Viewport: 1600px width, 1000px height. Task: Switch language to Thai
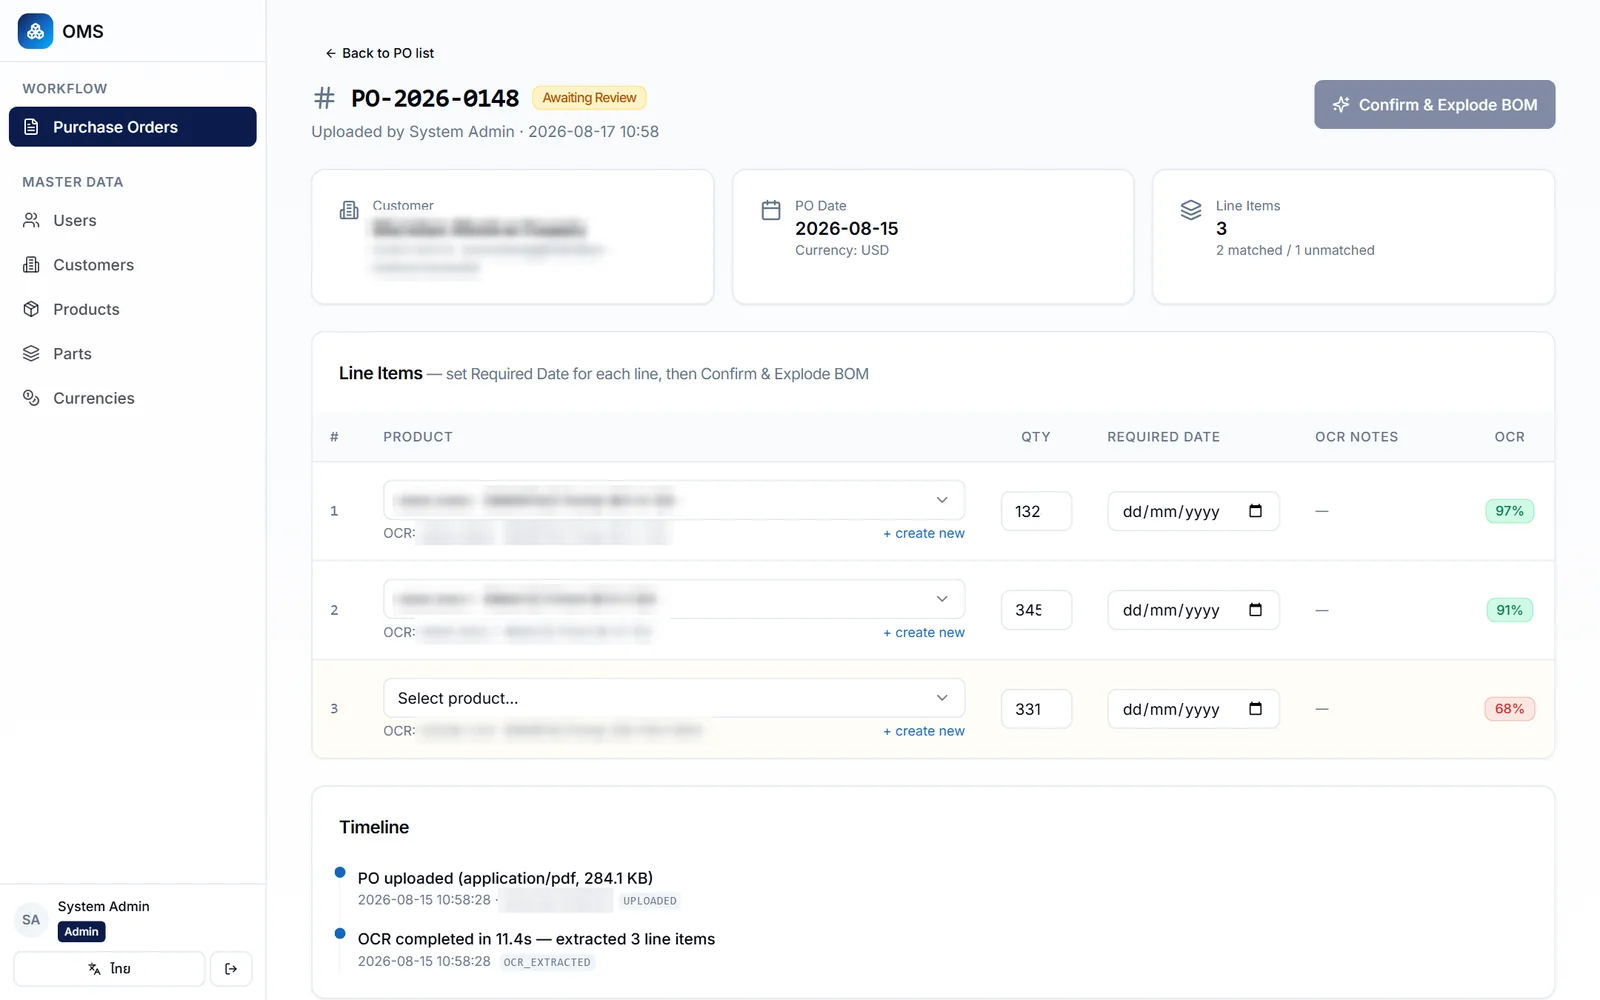click(x=109, y=969)
